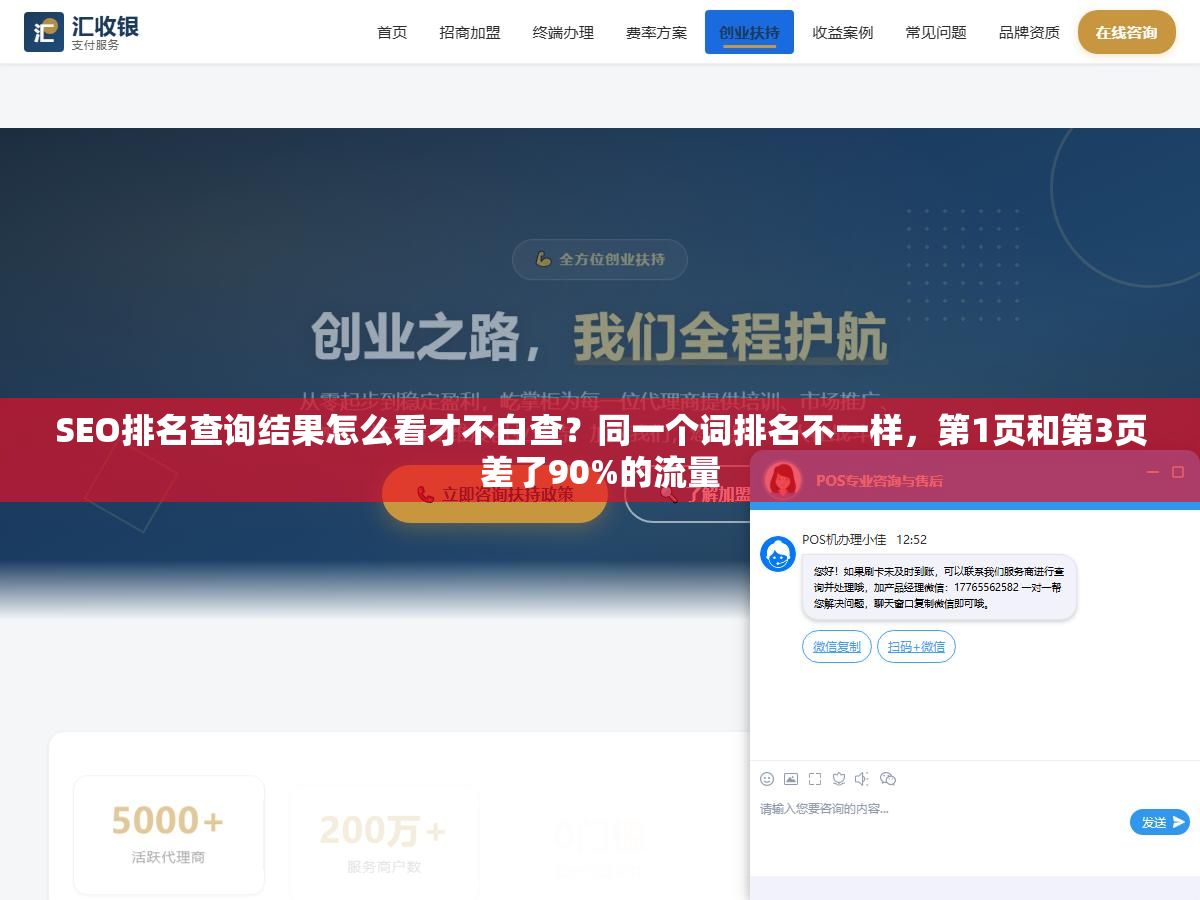This screenshot has width=1200, height=900.
Task: Click the 我们全程护航 hero heading
Action: click(730, 337)
